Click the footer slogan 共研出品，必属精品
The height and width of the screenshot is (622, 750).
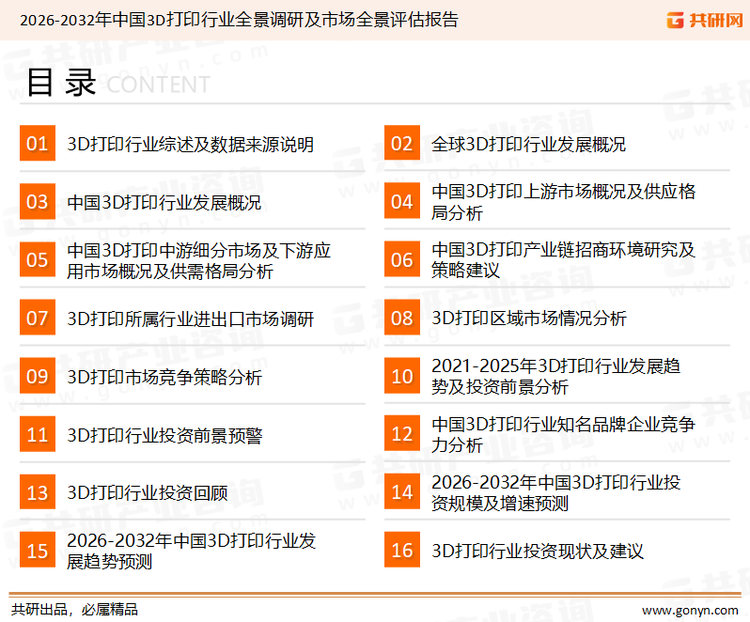point(75,610)
